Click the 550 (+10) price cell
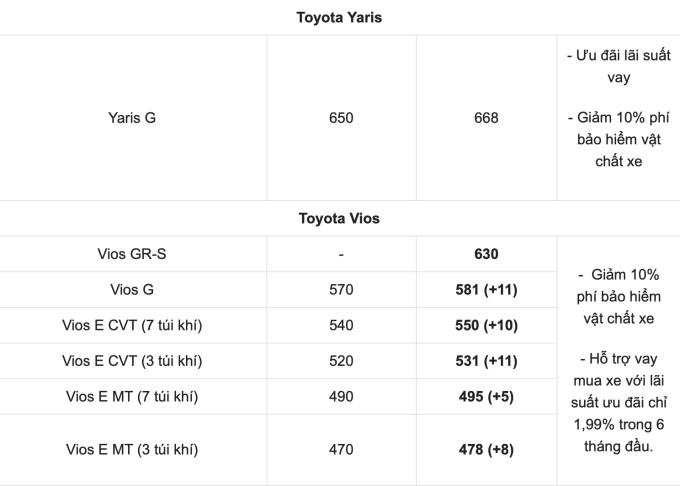680x486 pixels. (x=486, y=325)
